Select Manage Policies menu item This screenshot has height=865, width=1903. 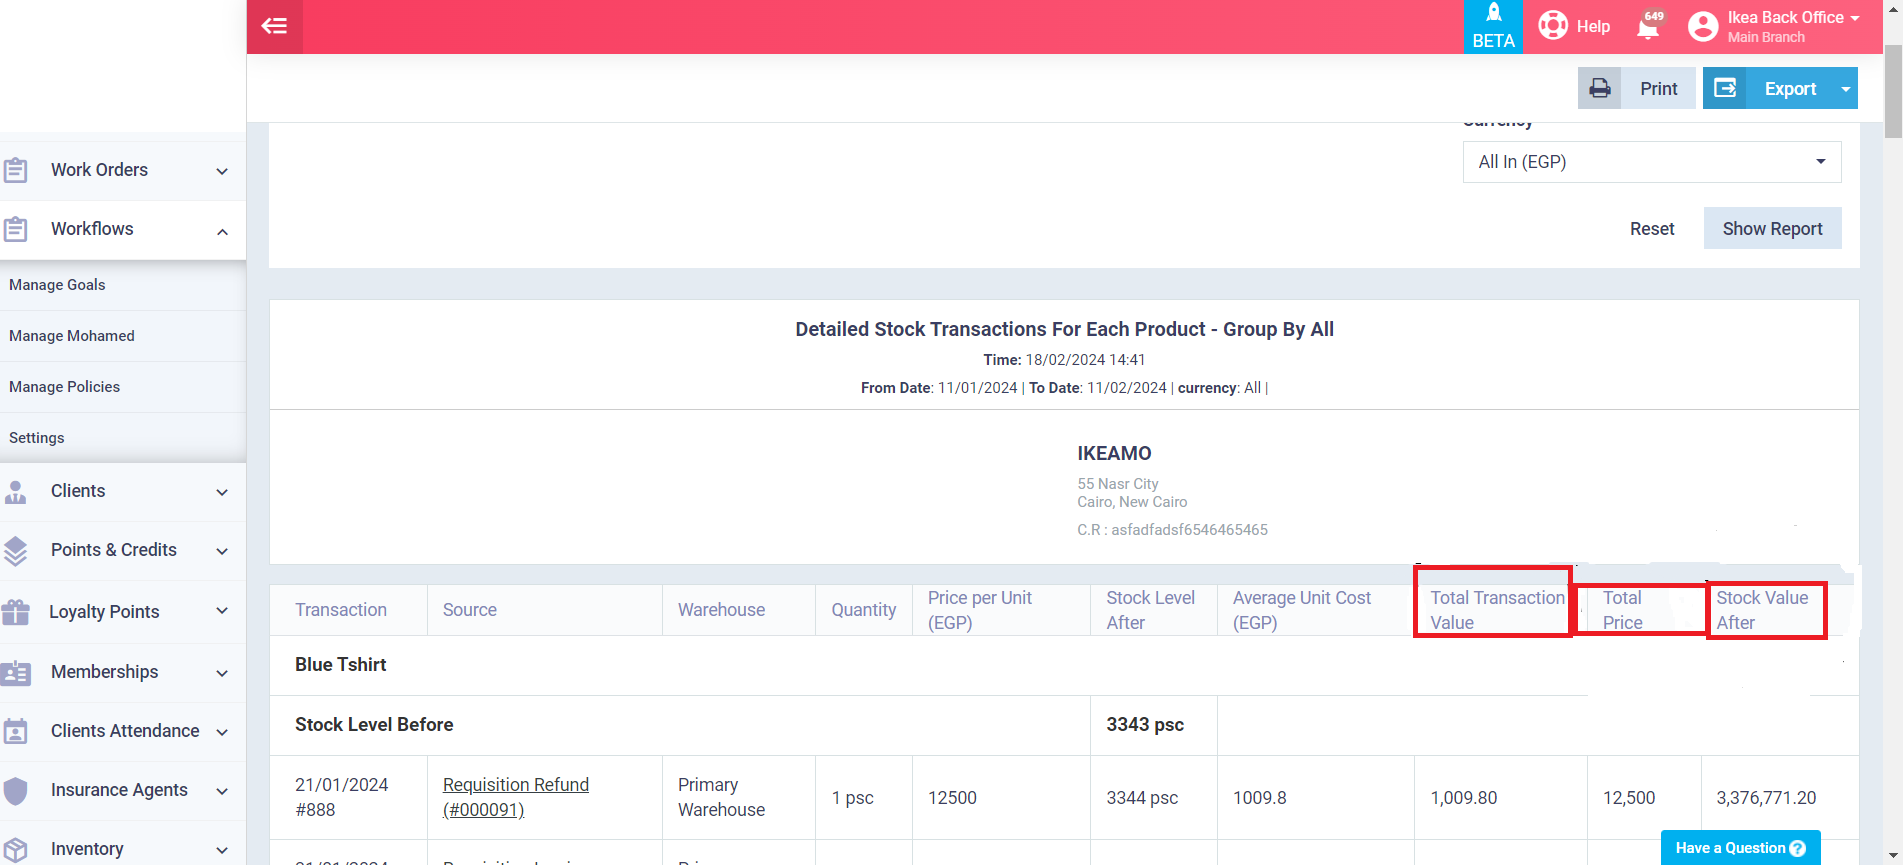click(64, 387)
